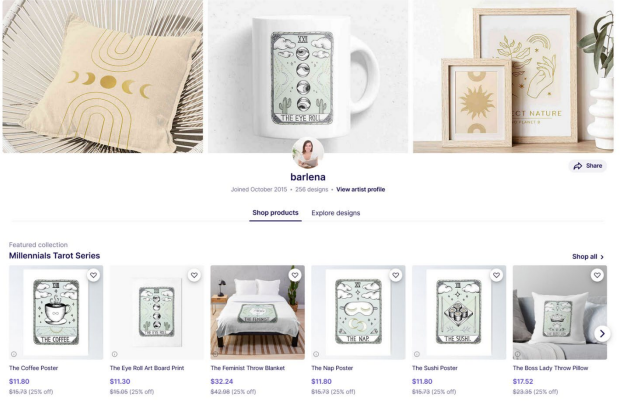Toggle heart on The Eye Roll Art Board Print

(194, 275)
